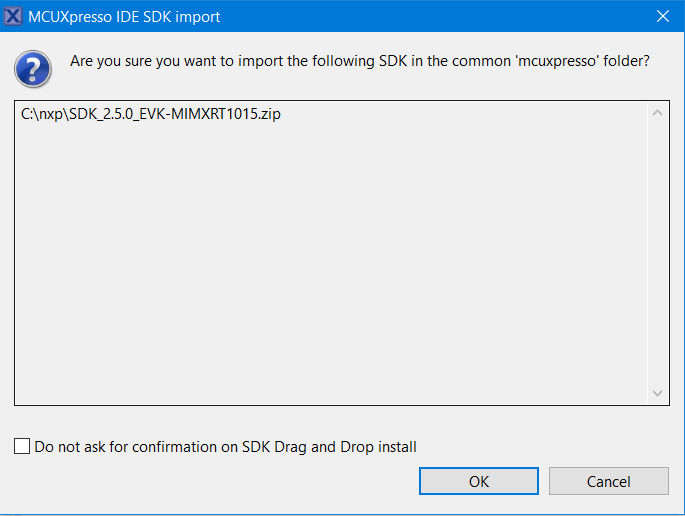This screenshot has height=516, width=685.
Task: Click the blue question mark icon
Action: click(33, 69)
